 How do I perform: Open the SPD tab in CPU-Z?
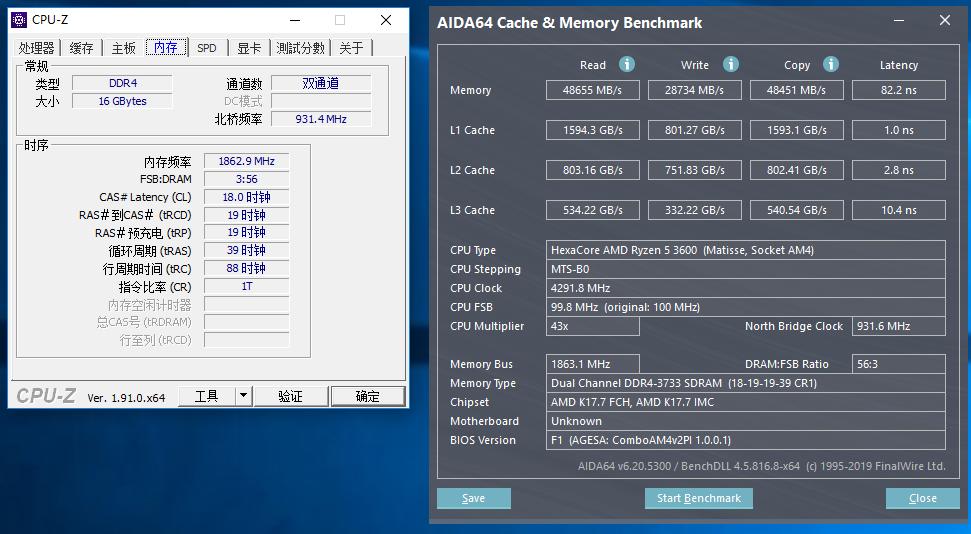(x=207, y=48)
